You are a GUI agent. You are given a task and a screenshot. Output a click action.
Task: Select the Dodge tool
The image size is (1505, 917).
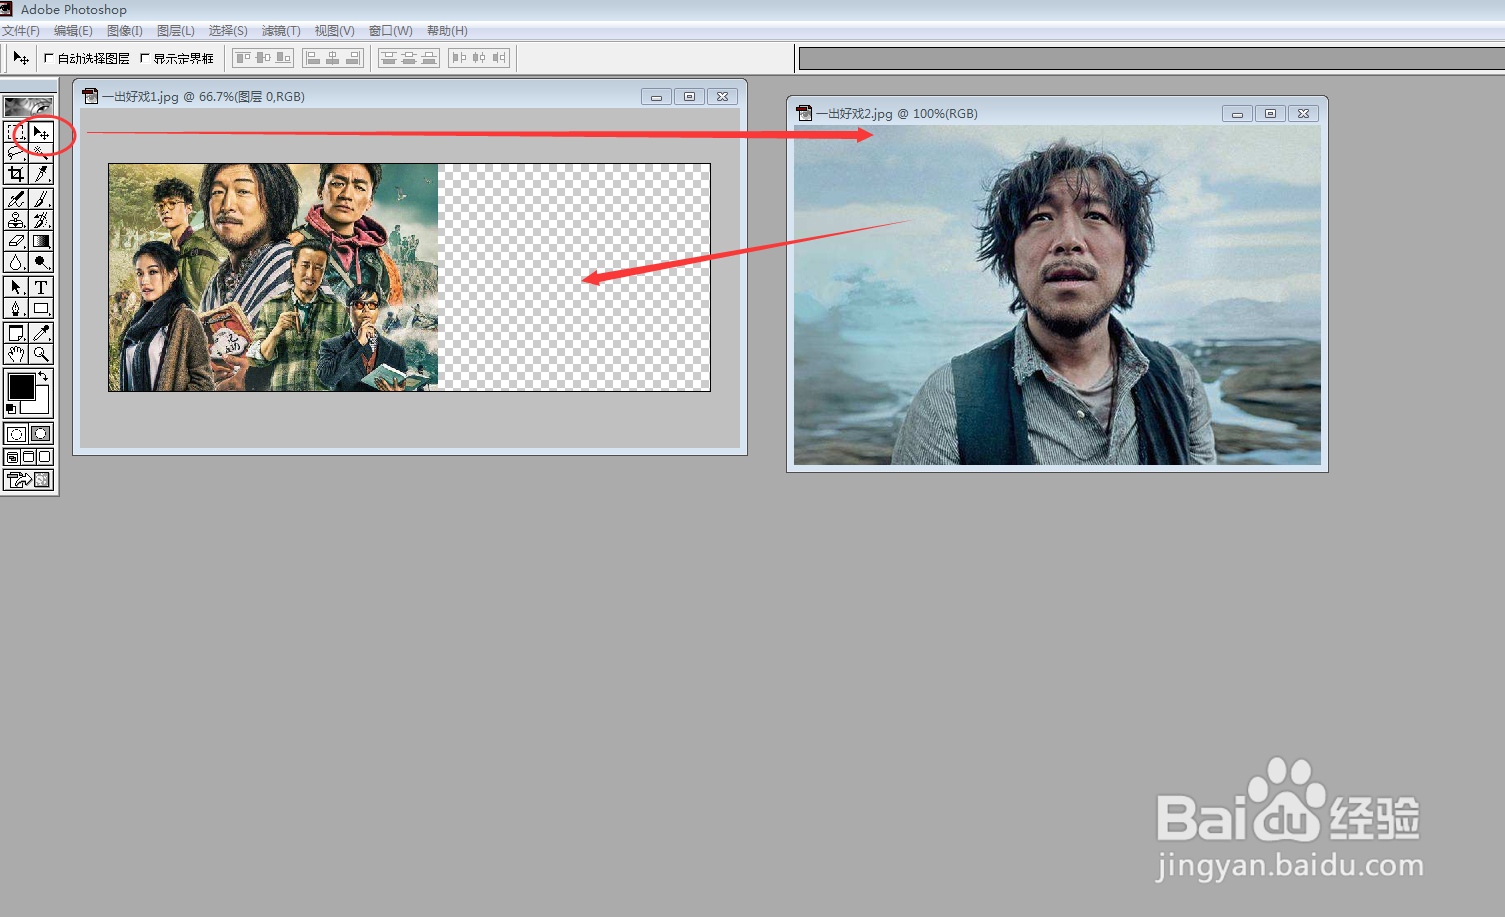41,261
